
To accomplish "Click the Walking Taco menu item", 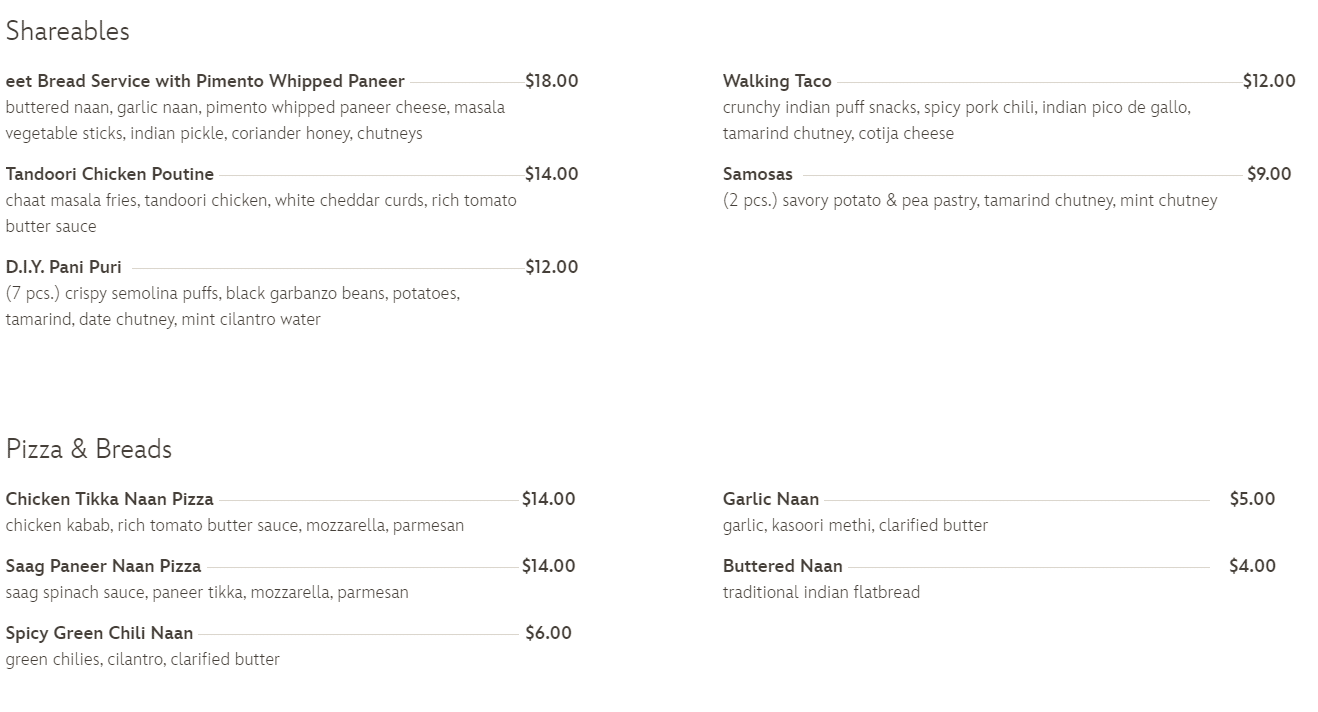I will 777,81.
